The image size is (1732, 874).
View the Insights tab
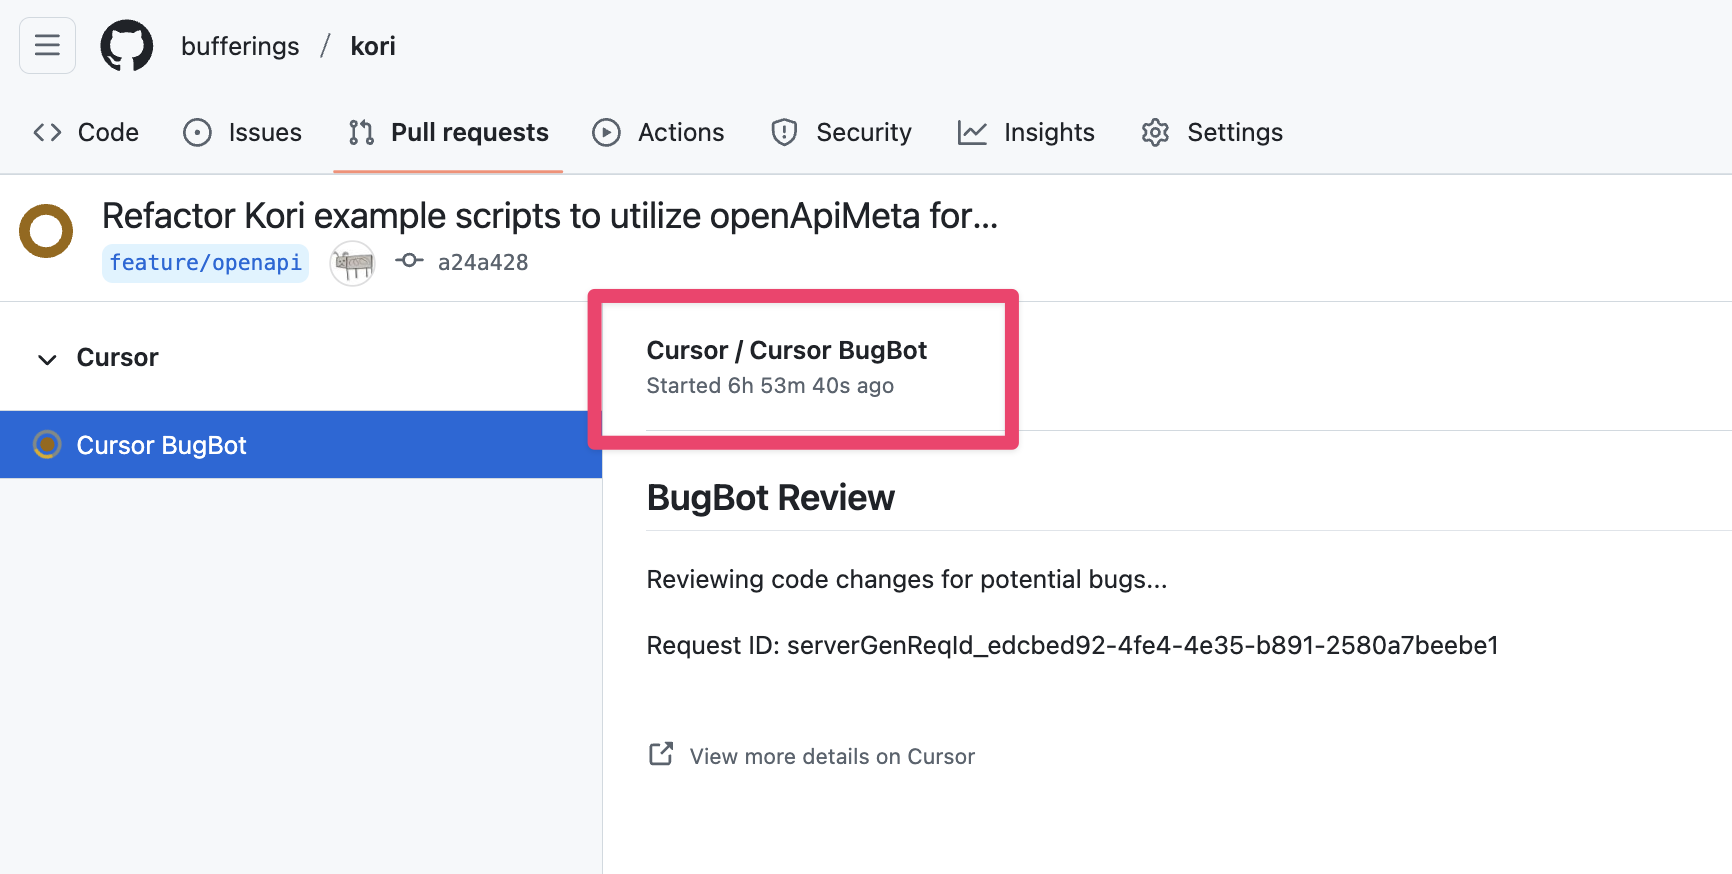(1026, 132)
